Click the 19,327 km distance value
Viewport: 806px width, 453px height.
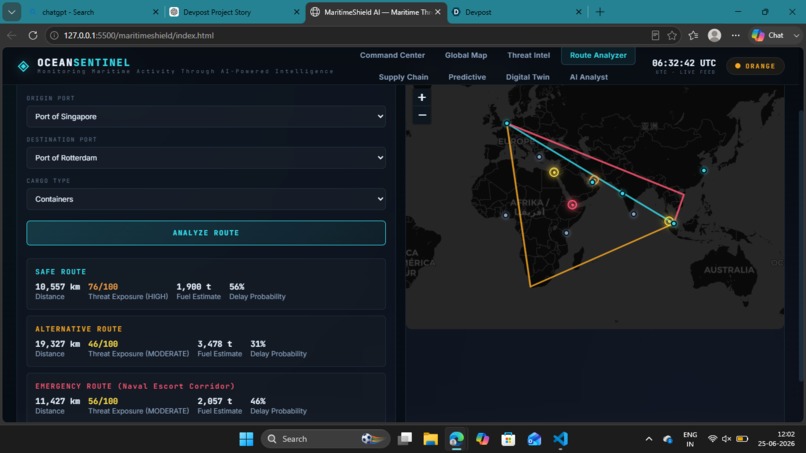tap(58, 343)
